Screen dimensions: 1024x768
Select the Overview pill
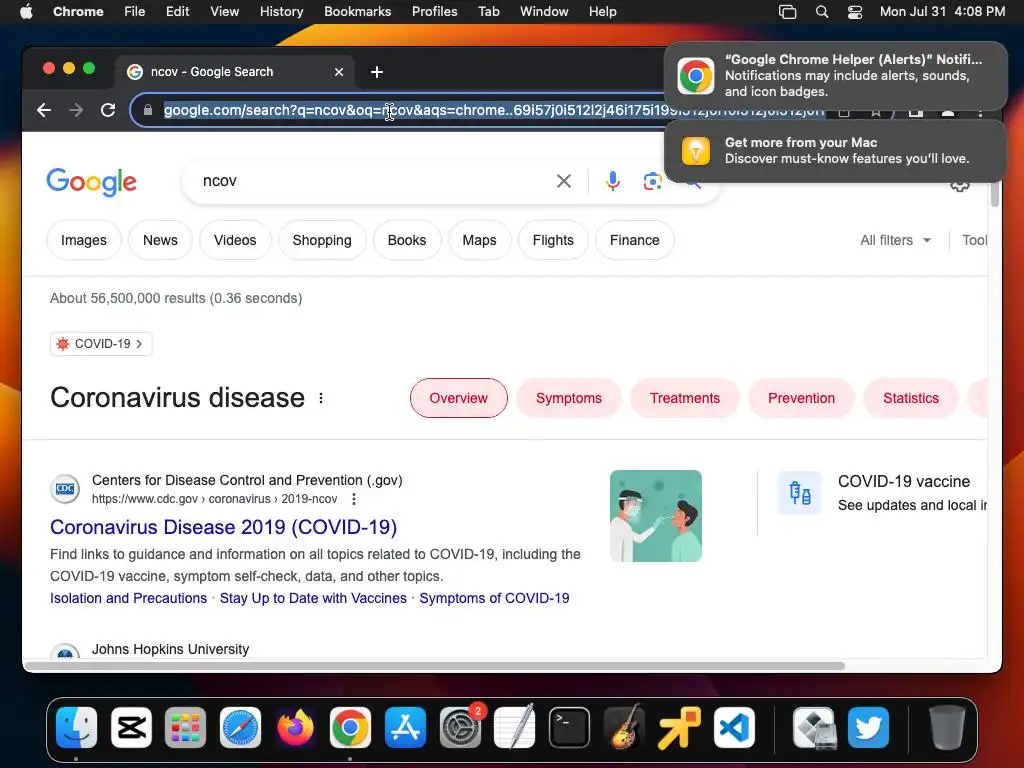[x=458, y=398]
